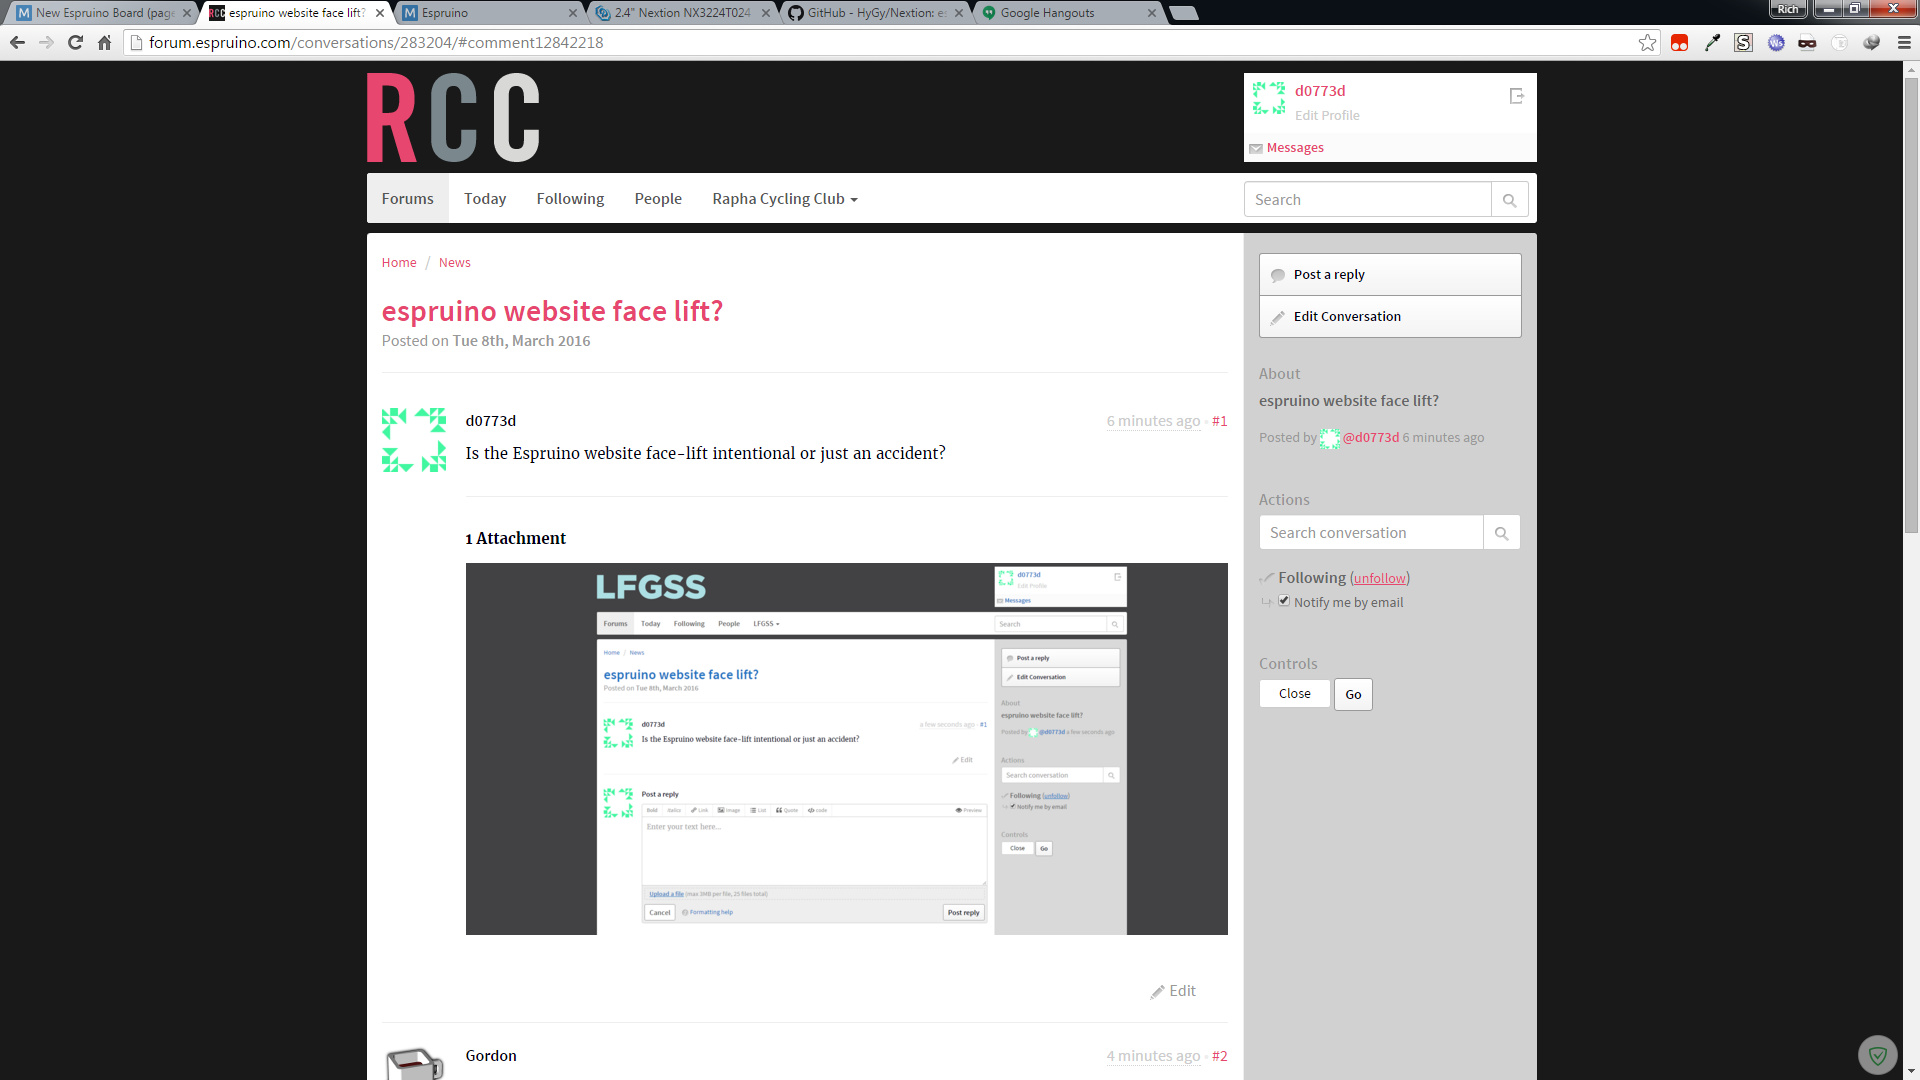The width and height of the screenshot is (1920, 1080).
Task: Expand the Rapha Cycling Club dropdown
Action: click(785, 199)
